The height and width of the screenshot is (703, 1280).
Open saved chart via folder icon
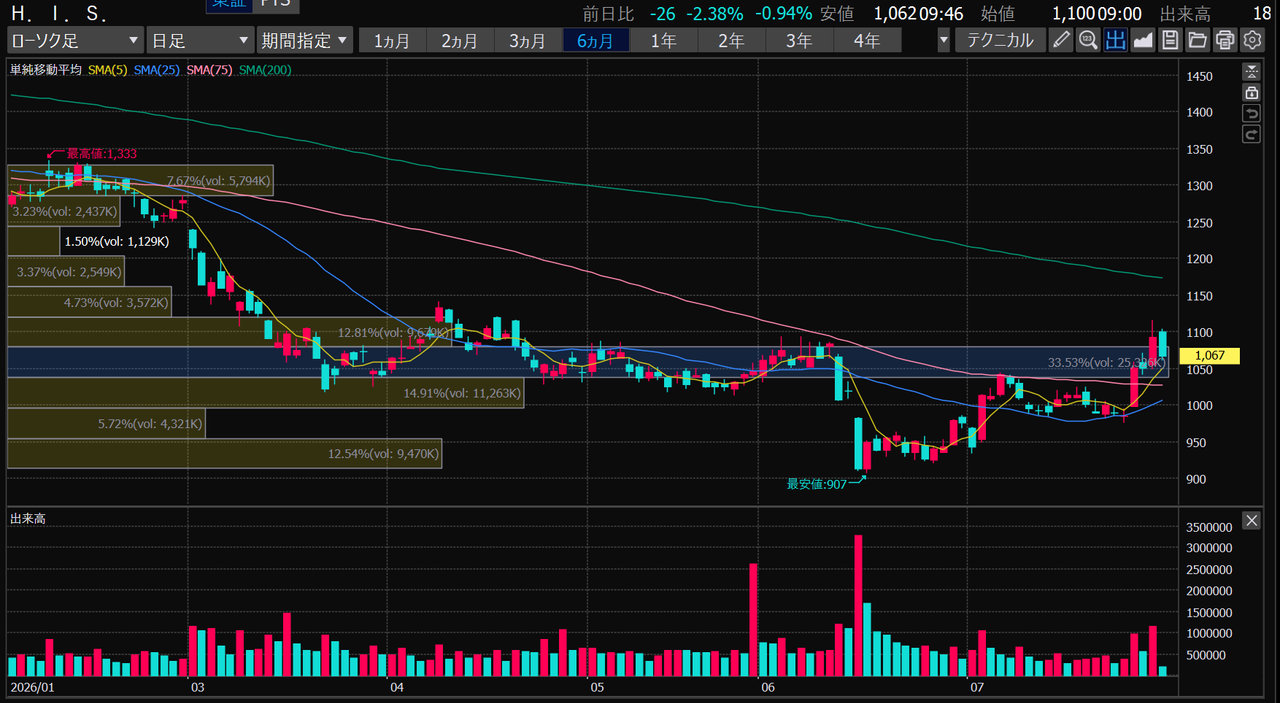1196,40
